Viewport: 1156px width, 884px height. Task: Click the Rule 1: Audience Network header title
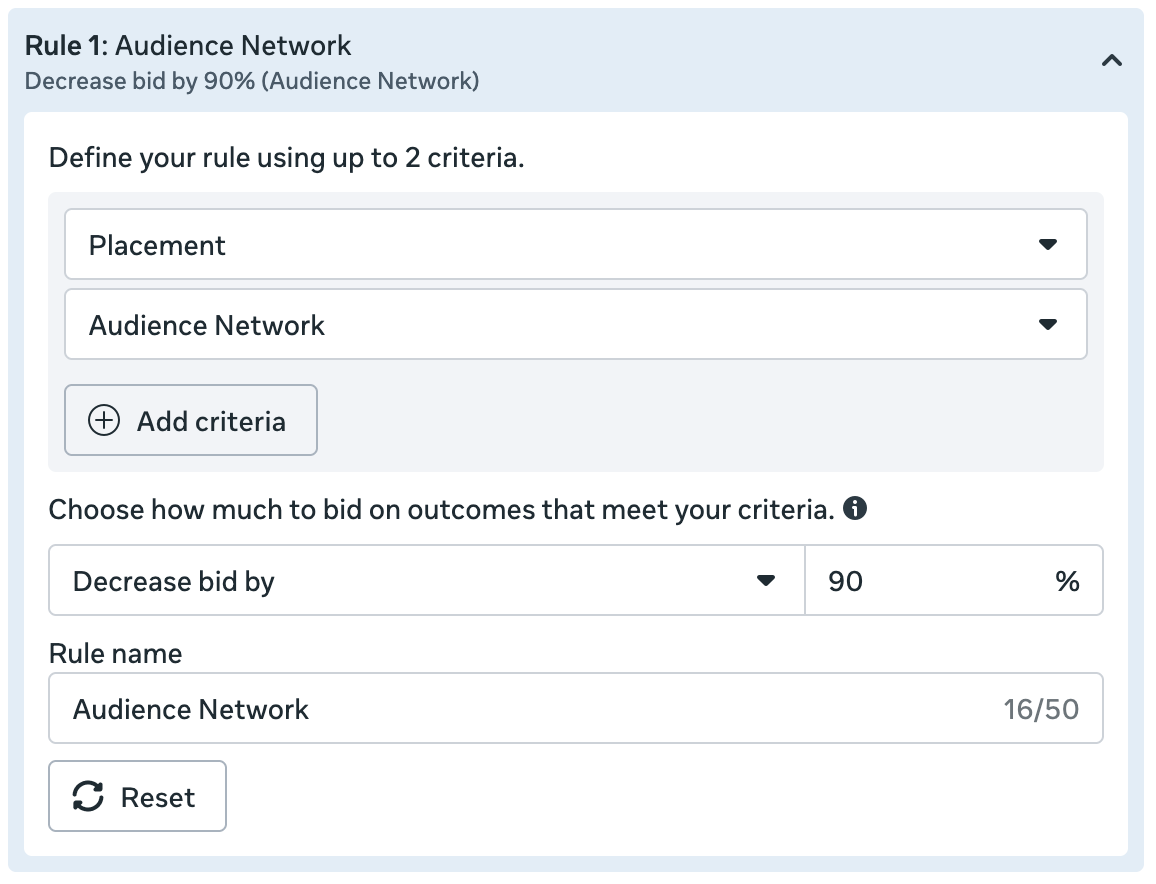188,46
